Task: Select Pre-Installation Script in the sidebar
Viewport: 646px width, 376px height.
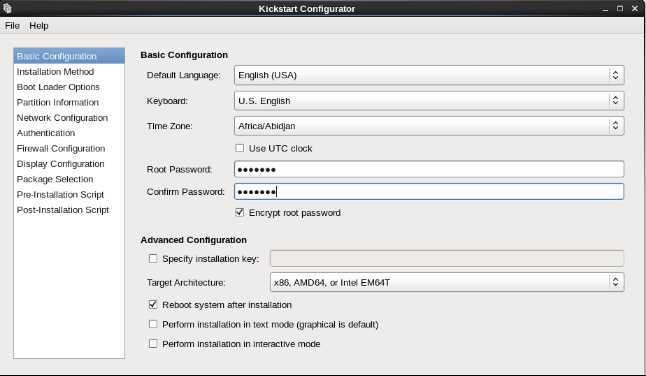Action: (69, 194)
